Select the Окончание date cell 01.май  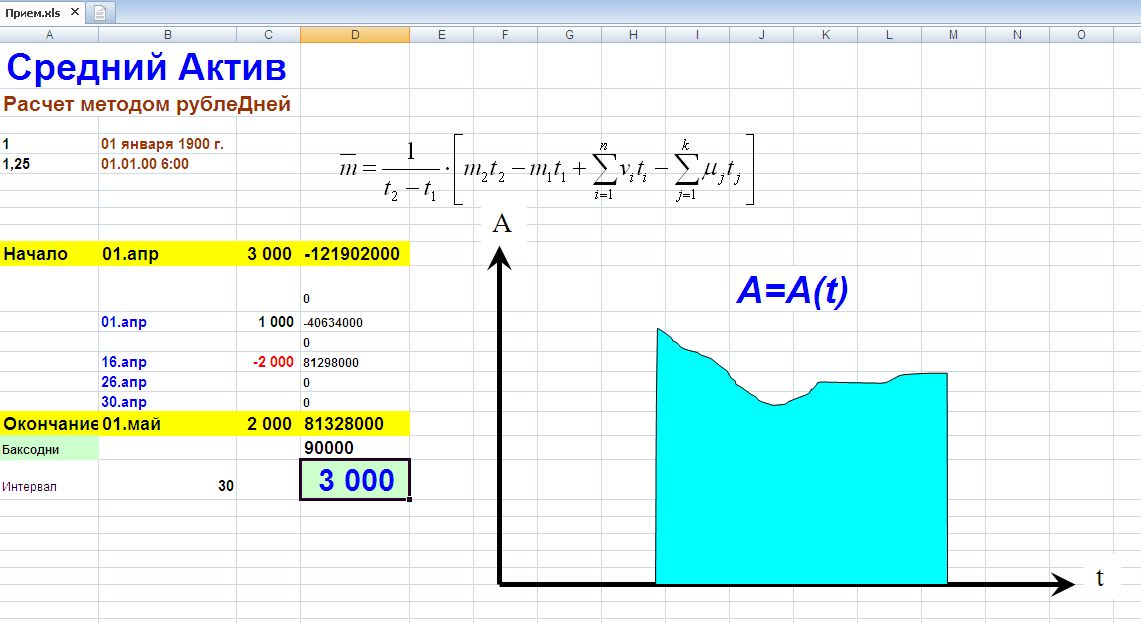tap(166, 424)
